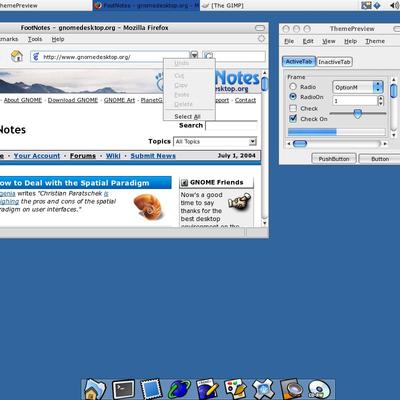Open ThemePreview Edit menu

(x=308, y=41)
